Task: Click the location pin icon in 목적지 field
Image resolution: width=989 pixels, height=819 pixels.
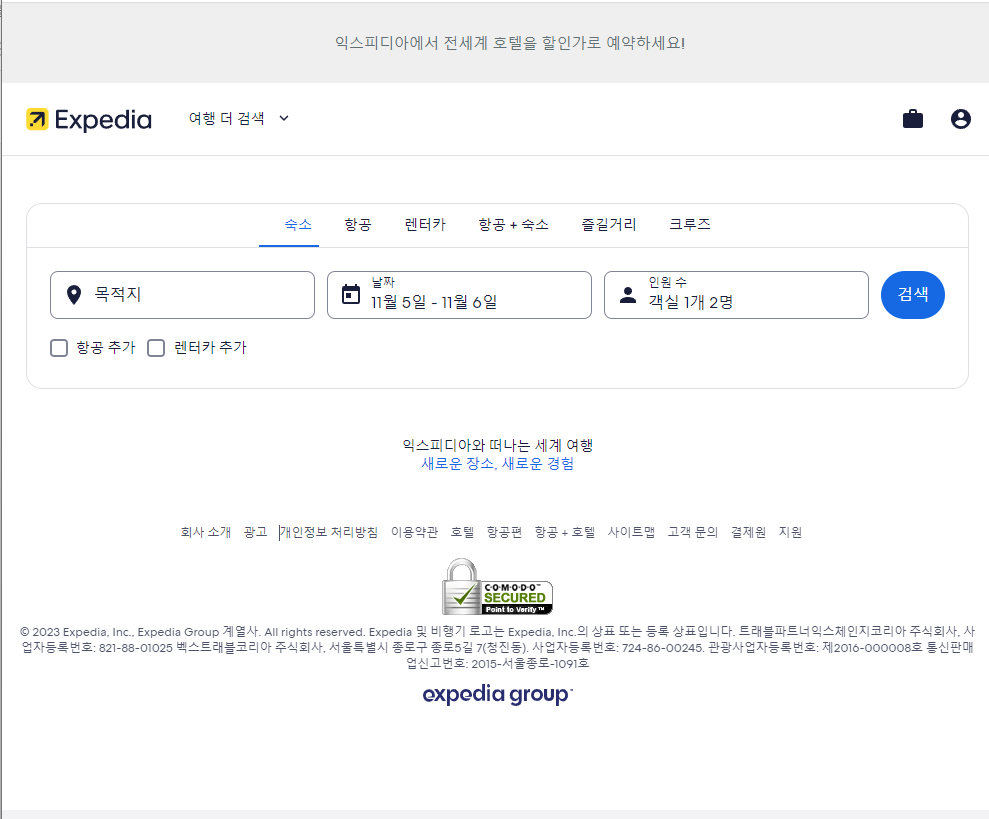Action: tap(72, 294)
